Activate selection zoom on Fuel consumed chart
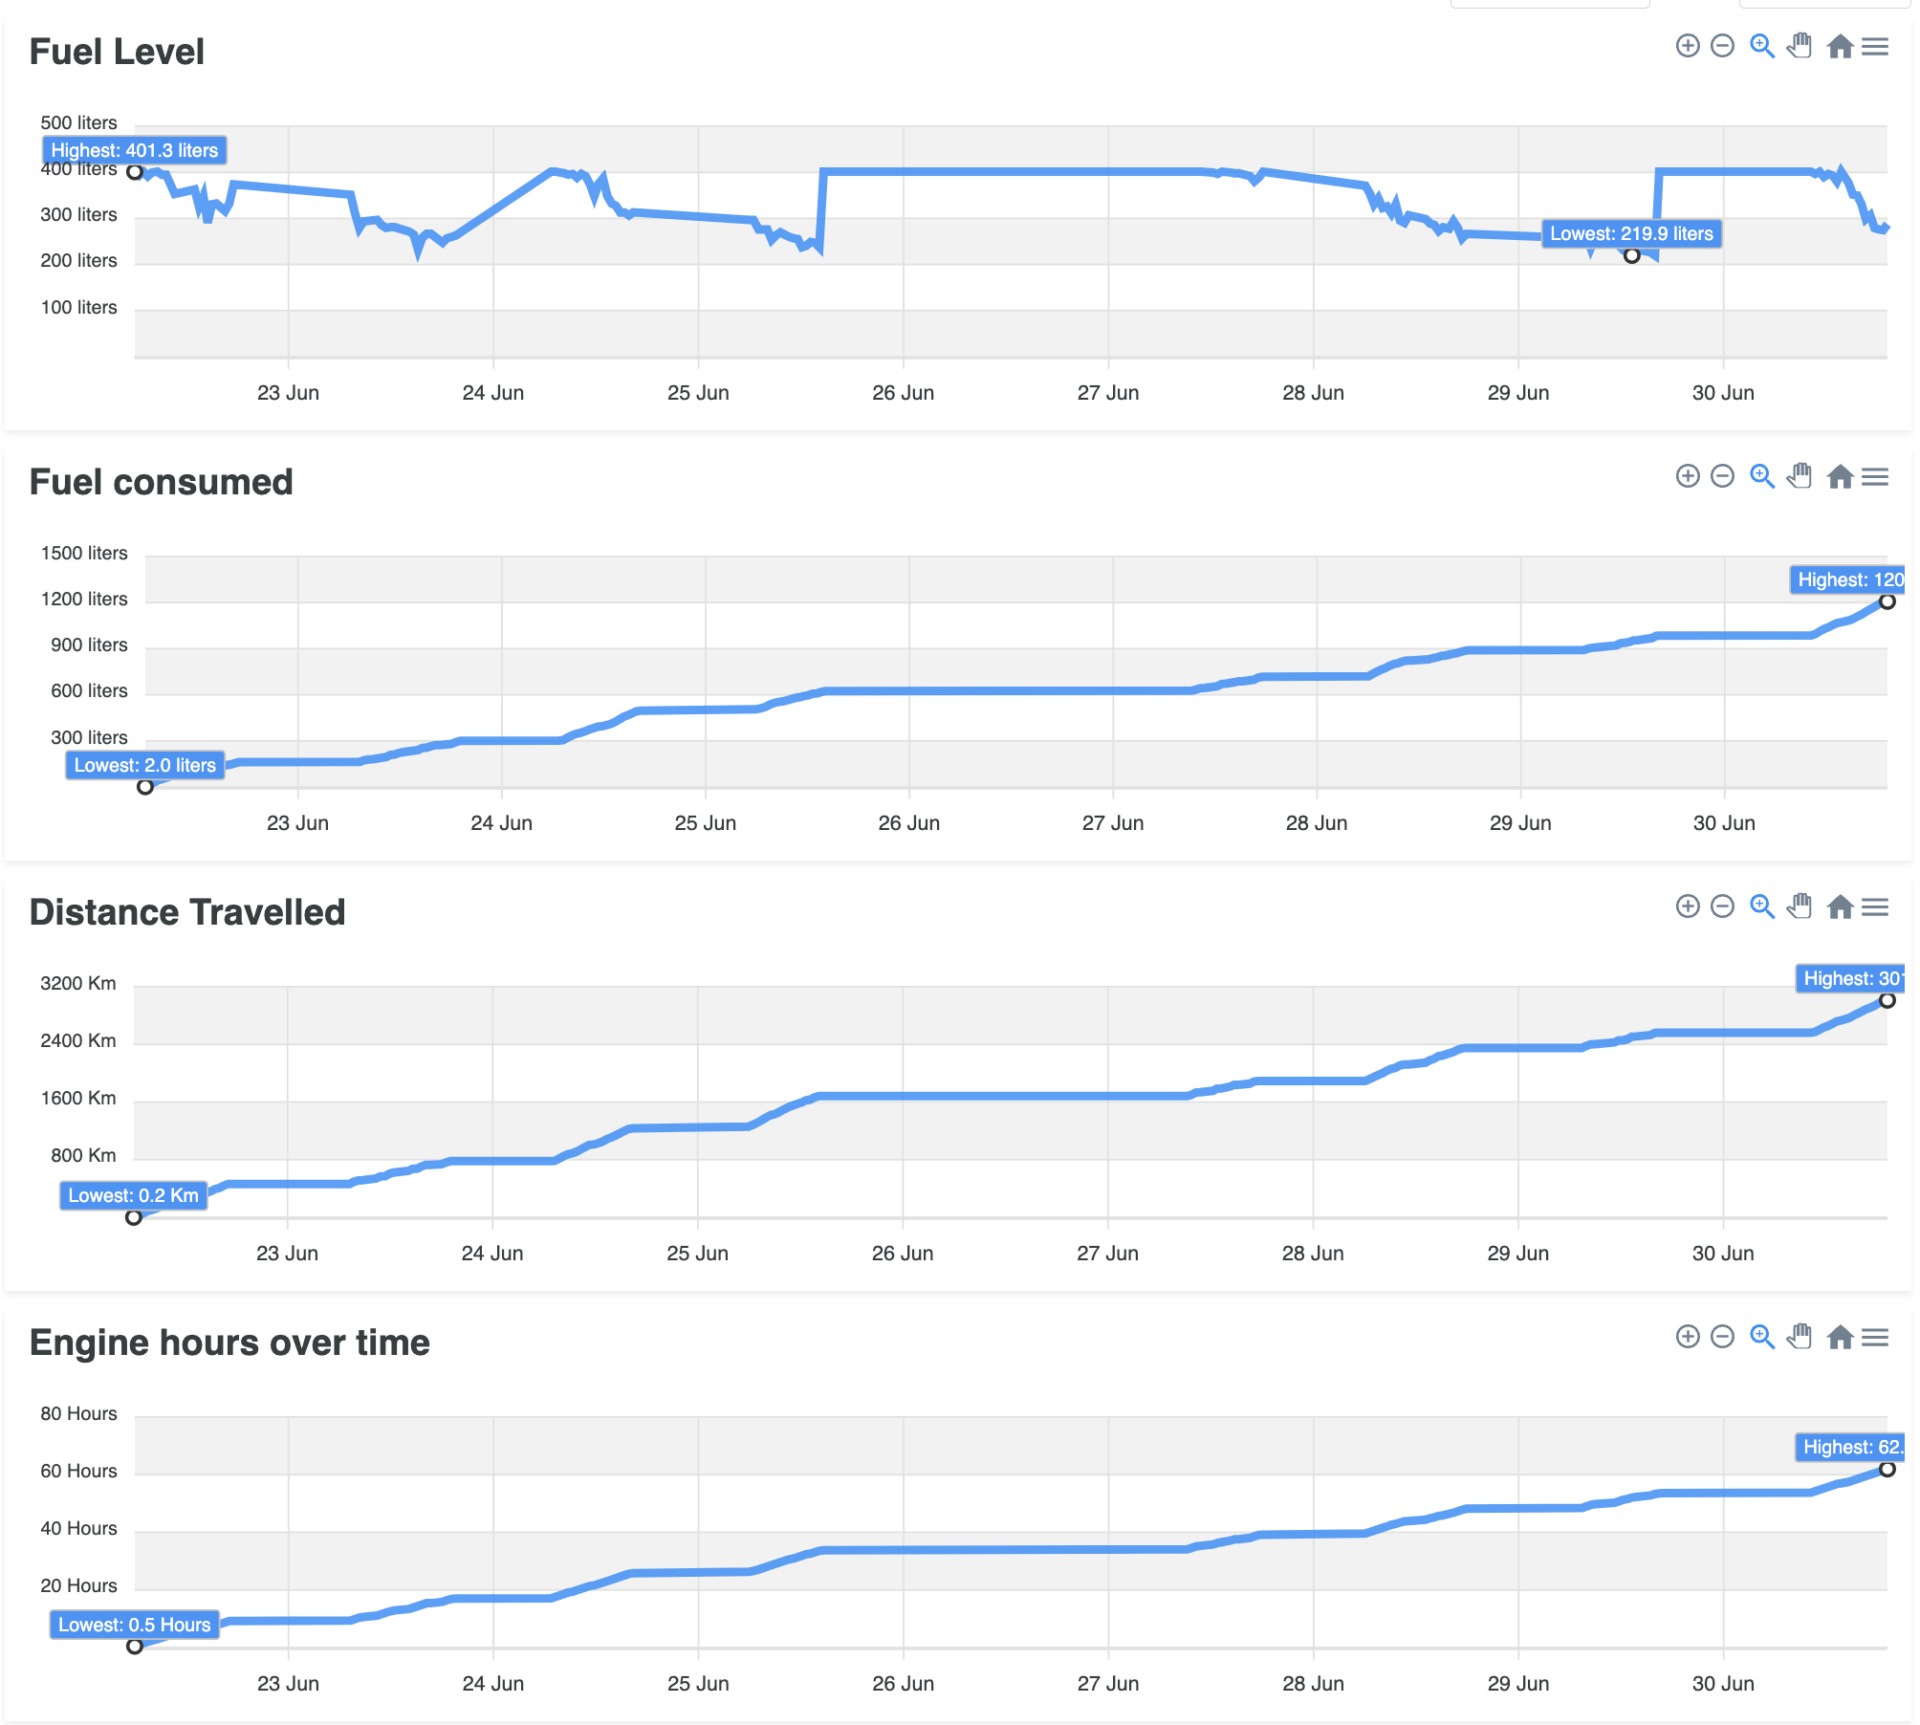Viewport: 1920px width, 1725px height. click(1762, 477)
